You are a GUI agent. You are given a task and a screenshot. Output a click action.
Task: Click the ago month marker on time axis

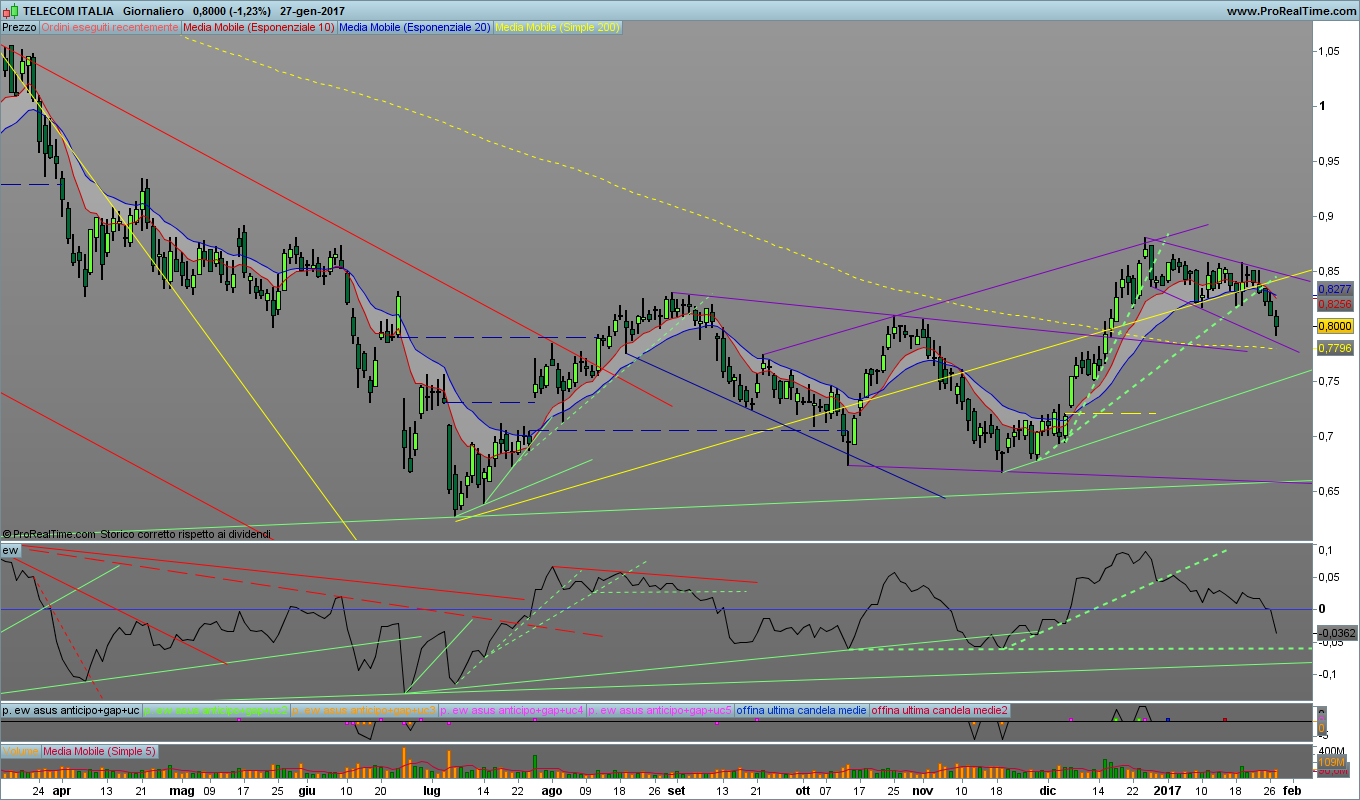(x=552, y=790)
